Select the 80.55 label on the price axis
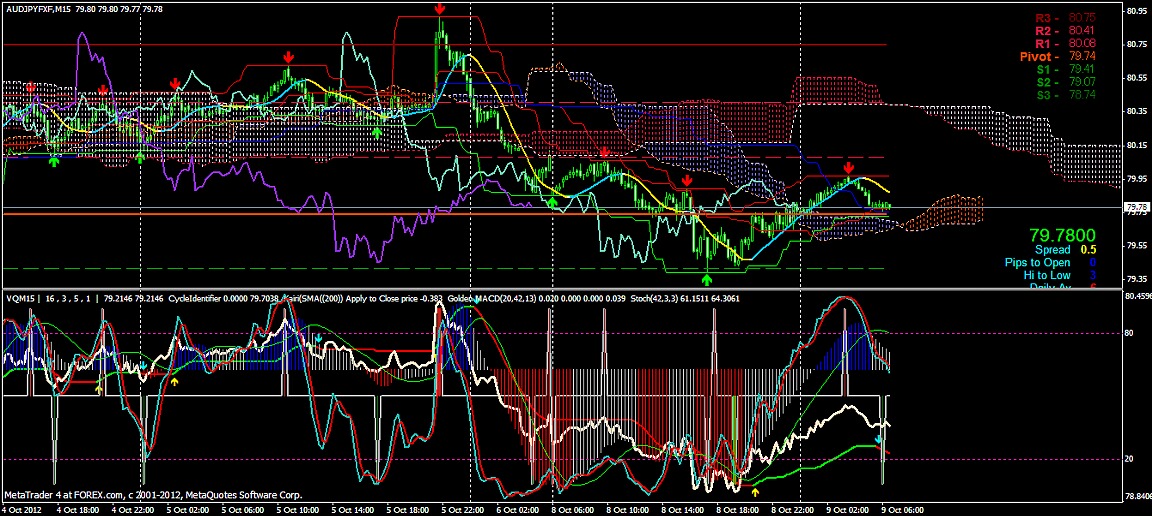 tap(1136, 77)
